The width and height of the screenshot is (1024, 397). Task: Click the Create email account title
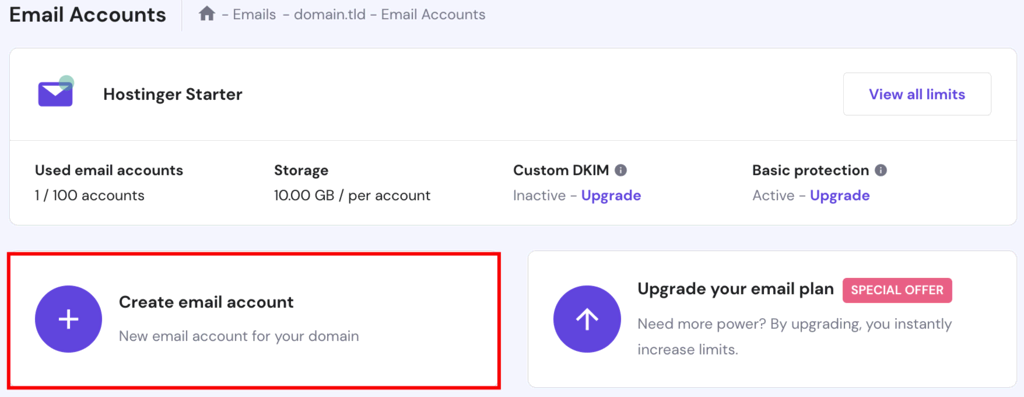206,302
